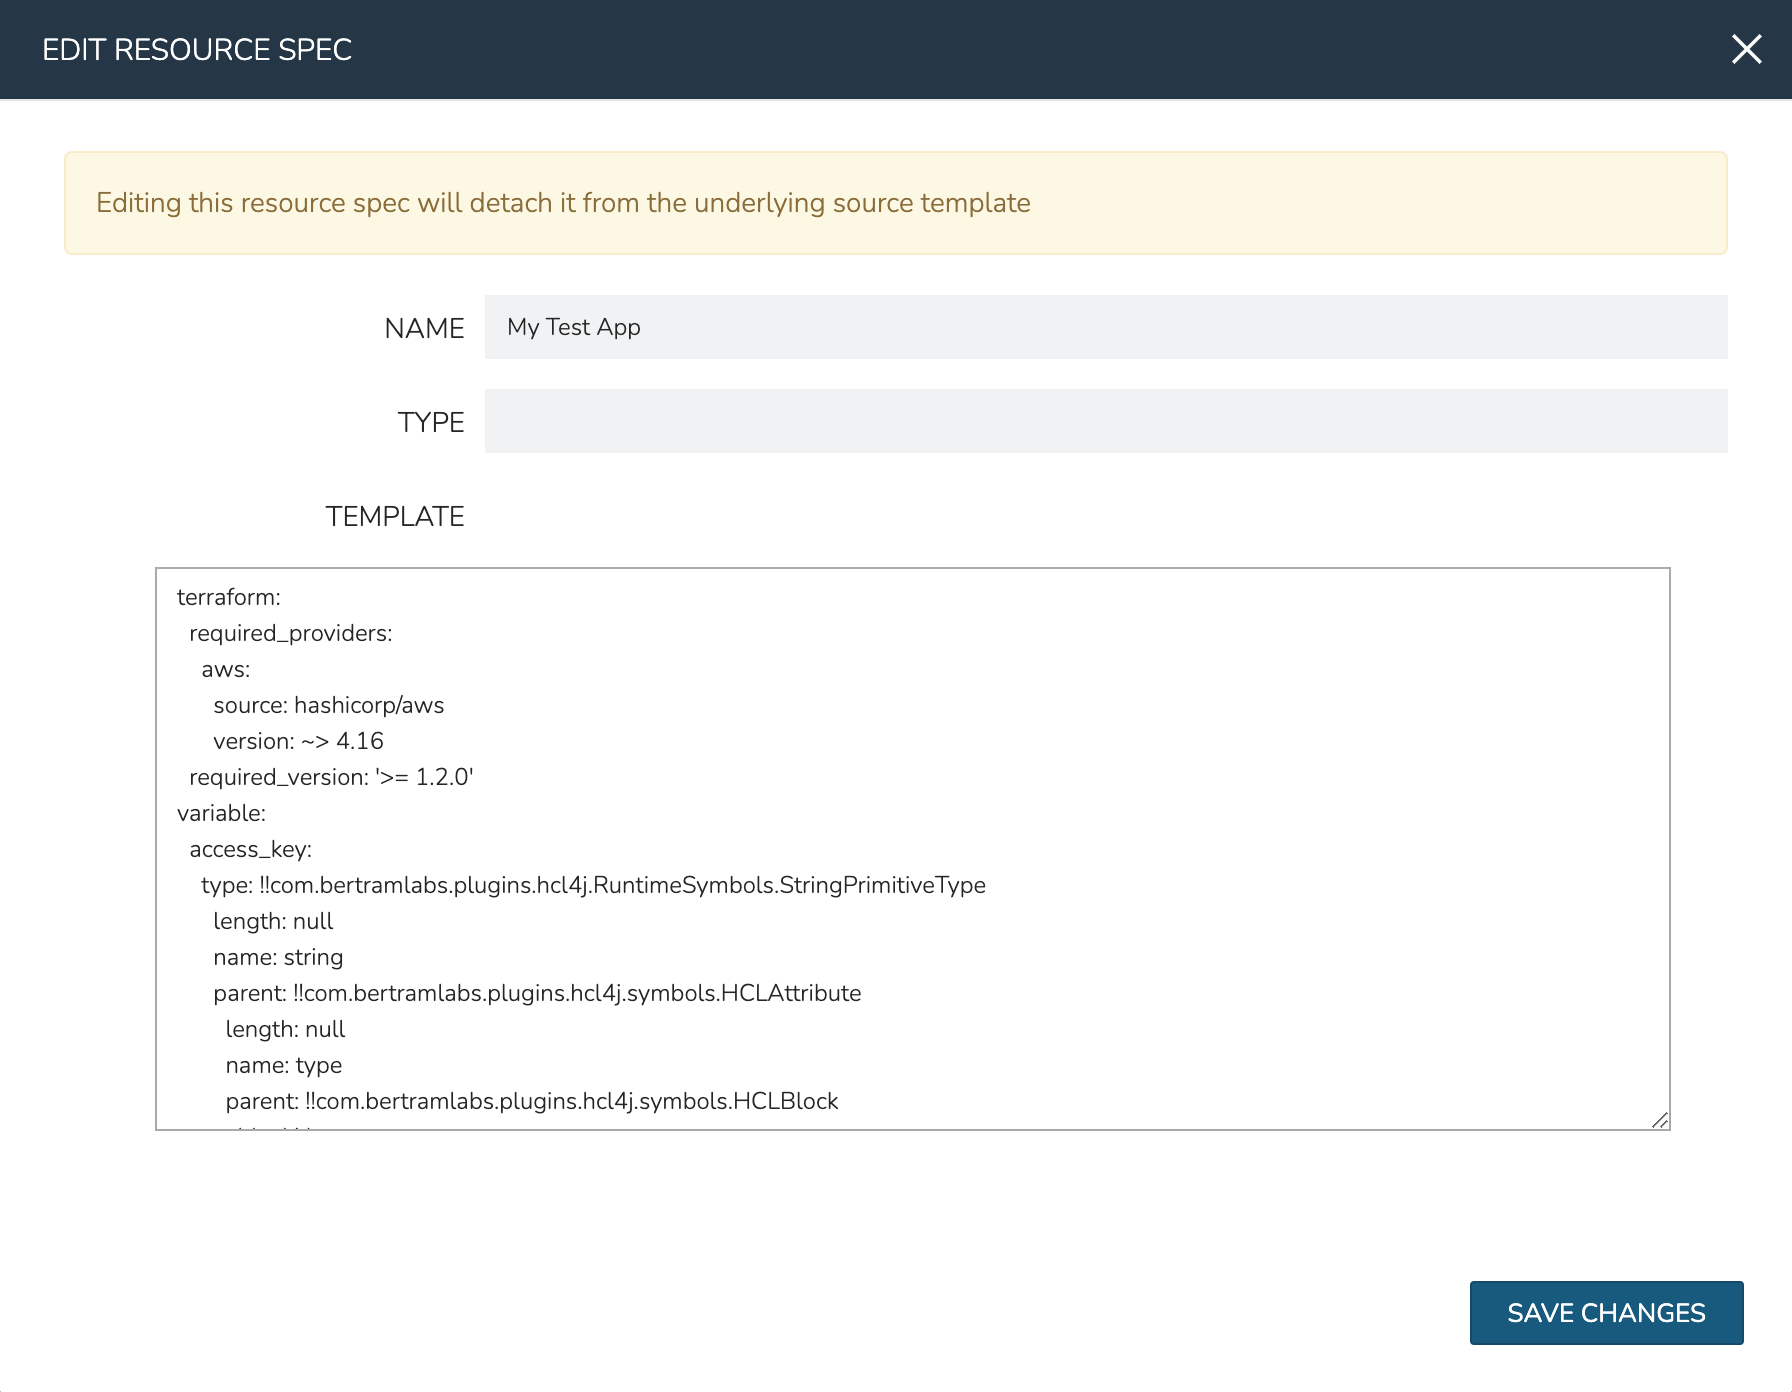
Task: Click the detach warning banner message
Action: click(x=563, y=203)
